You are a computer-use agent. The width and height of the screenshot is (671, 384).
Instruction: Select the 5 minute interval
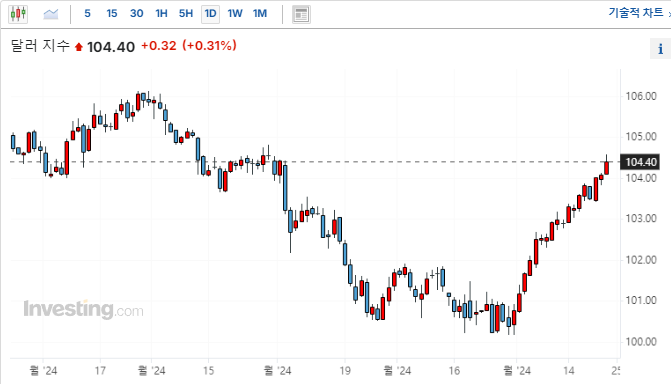pos(87,14)
